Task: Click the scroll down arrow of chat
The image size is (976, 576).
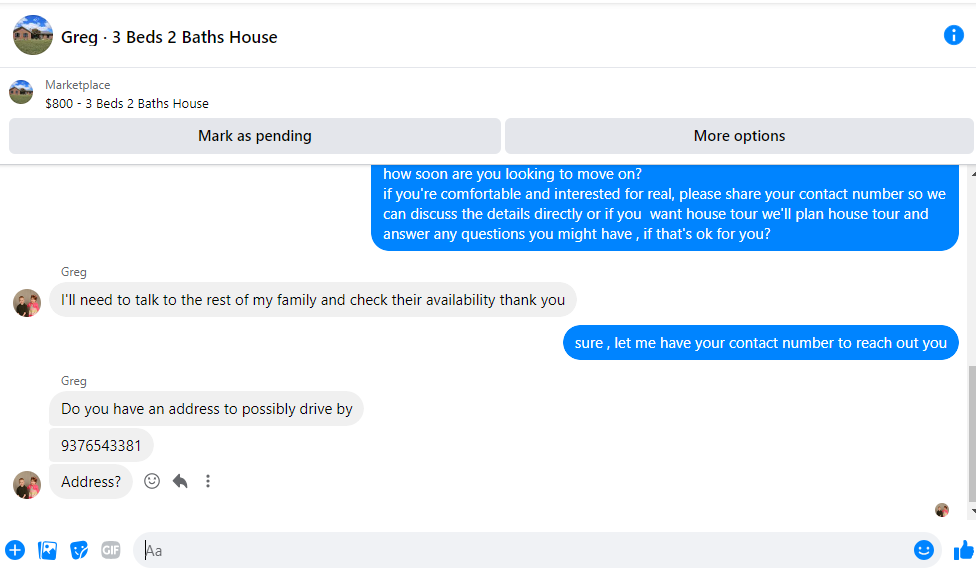Action: (973, 511)
